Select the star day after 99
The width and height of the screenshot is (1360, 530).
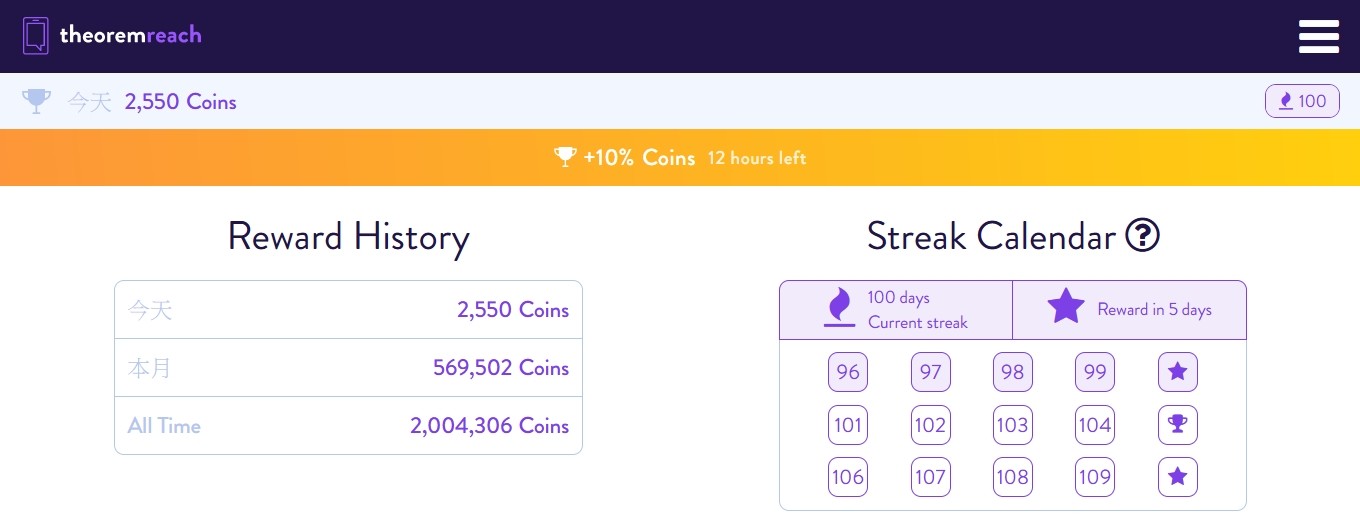pyautogui.click(x=1177, y=372)
